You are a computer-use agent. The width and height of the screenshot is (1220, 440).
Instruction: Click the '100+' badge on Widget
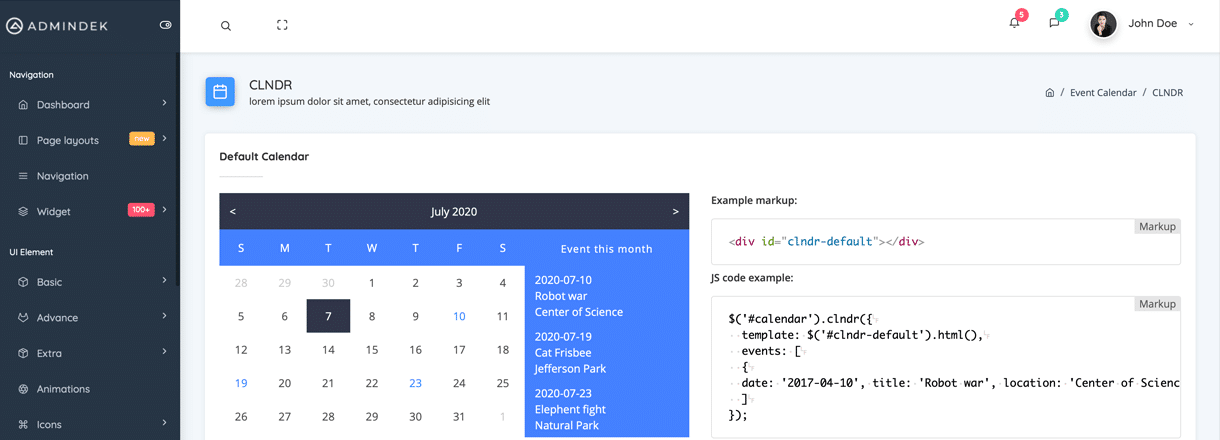click(141, 210)
